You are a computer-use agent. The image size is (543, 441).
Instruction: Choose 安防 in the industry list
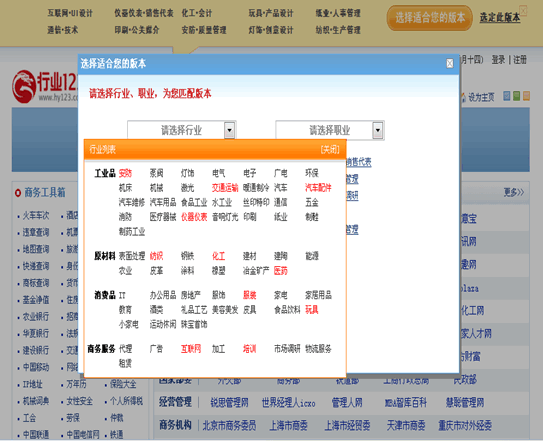(125, 173)
